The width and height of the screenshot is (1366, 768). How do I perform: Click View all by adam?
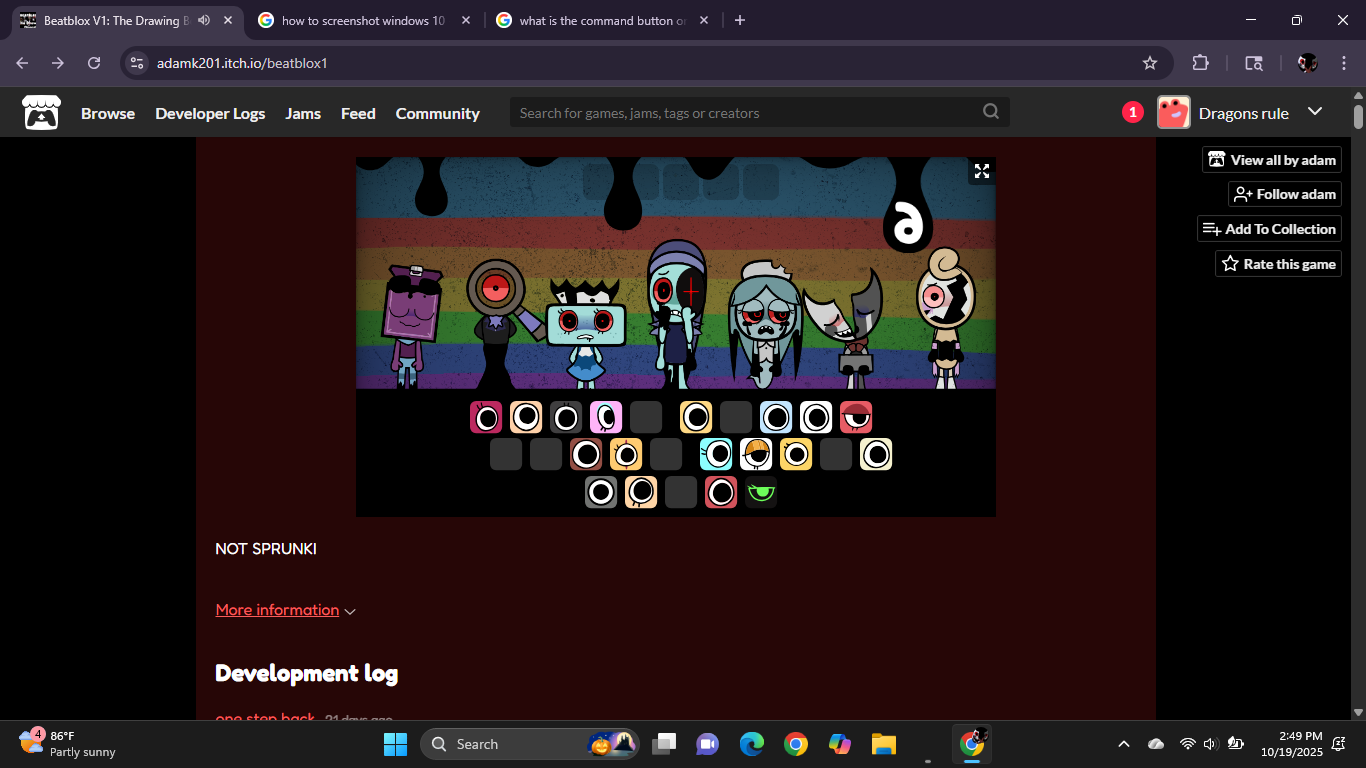pyautogui.click(x=1272, y=160)
